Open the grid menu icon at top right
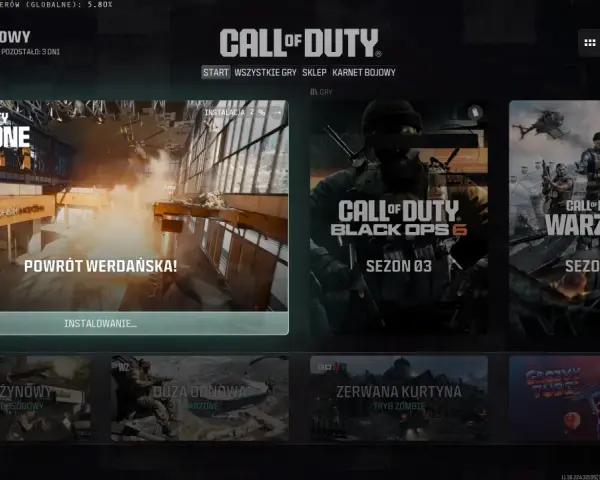This screenshot has height=480, width=600. [590, 43]
